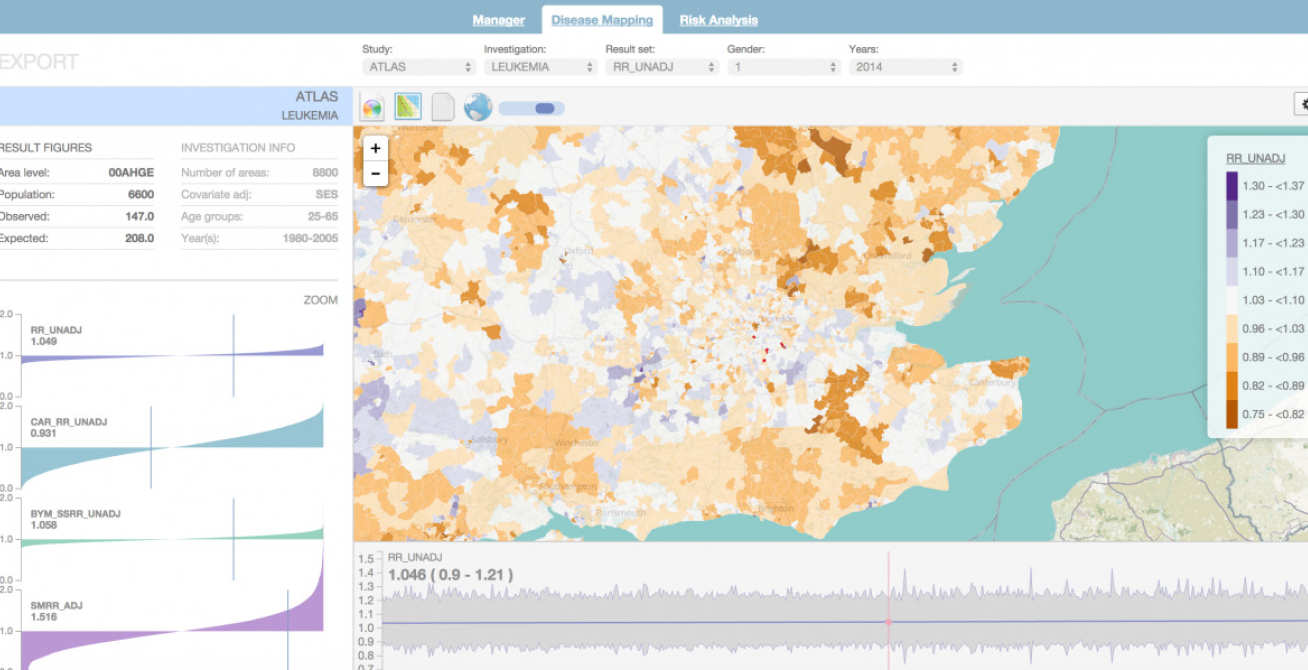This screenshot has width=1308, height=670.
Task: Select a different year in Years dropdown
Action: (x=905, y=67)
